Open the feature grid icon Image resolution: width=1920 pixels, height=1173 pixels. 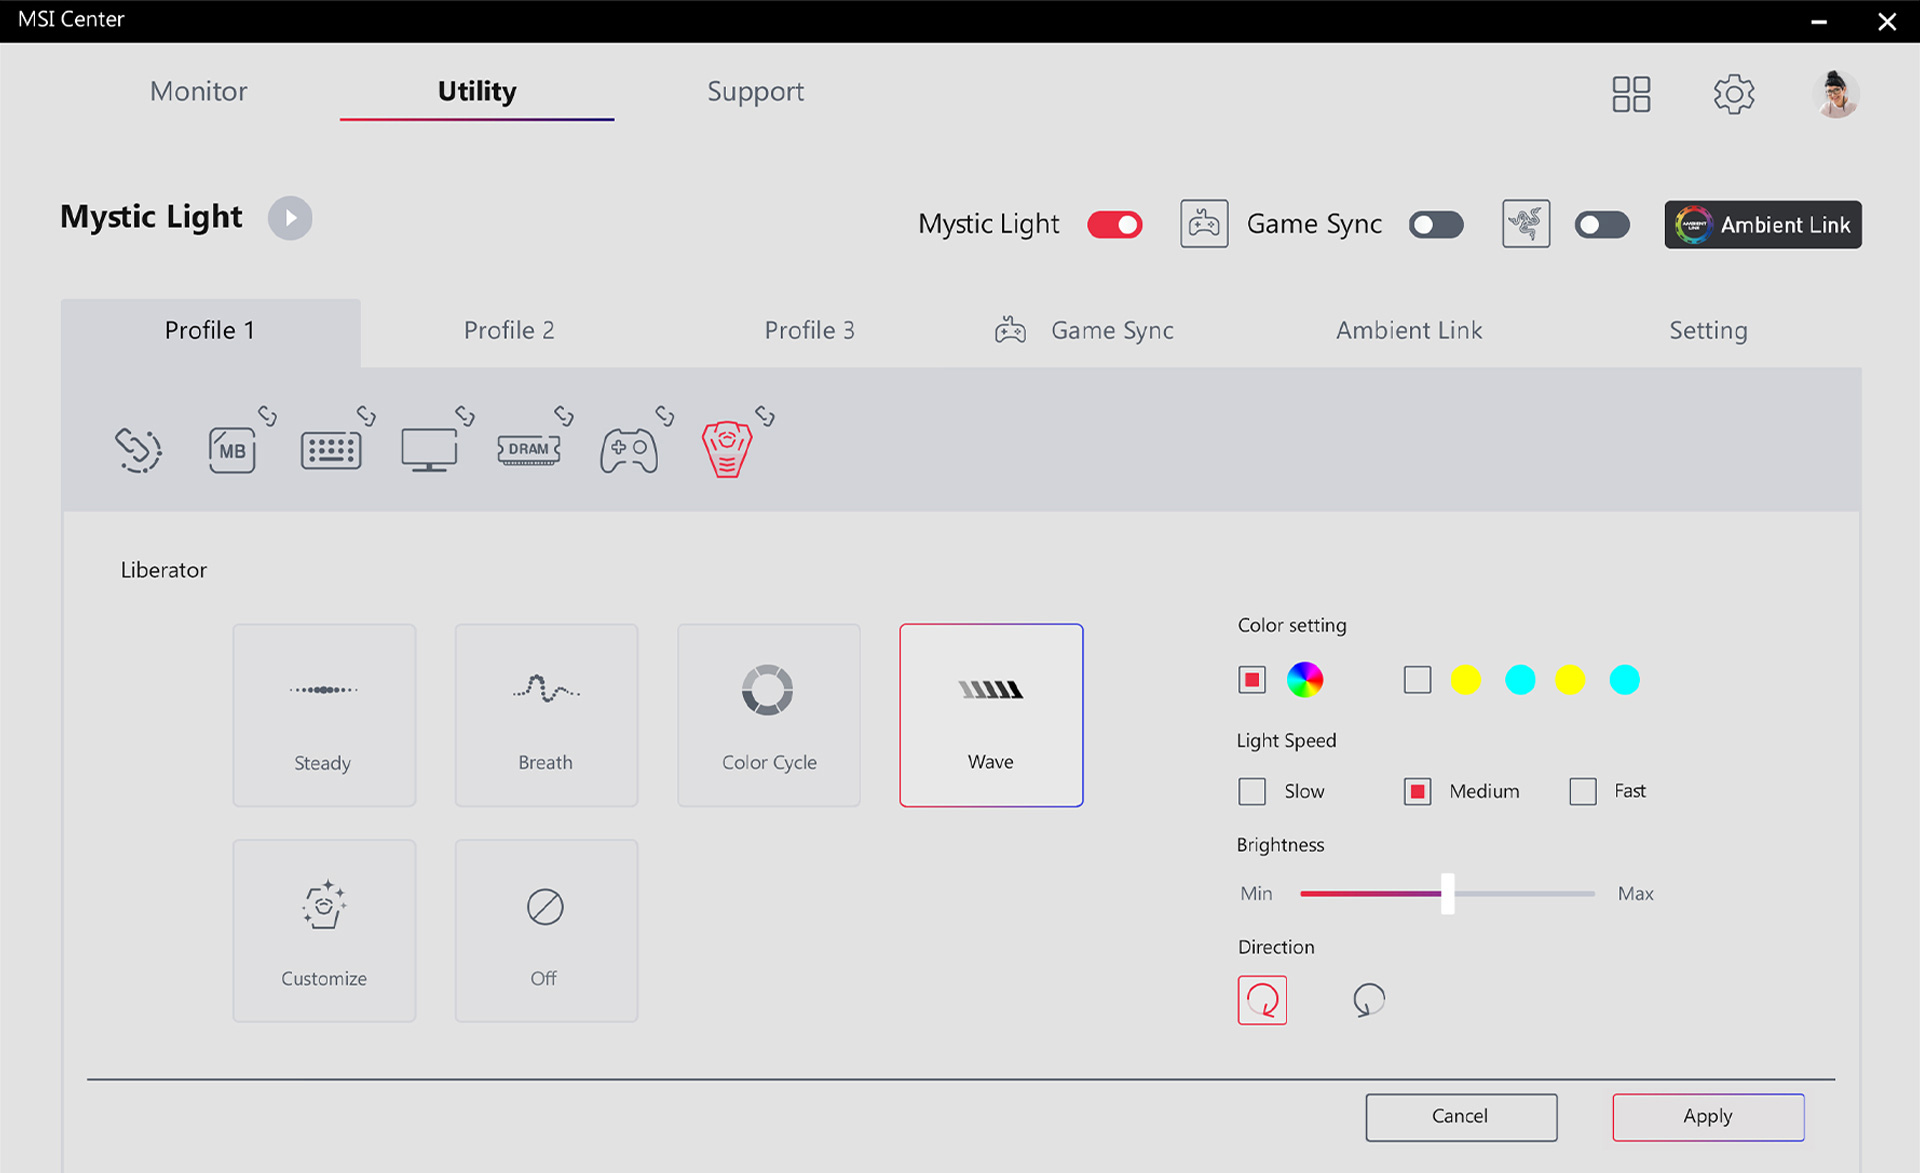point(1631,94)
